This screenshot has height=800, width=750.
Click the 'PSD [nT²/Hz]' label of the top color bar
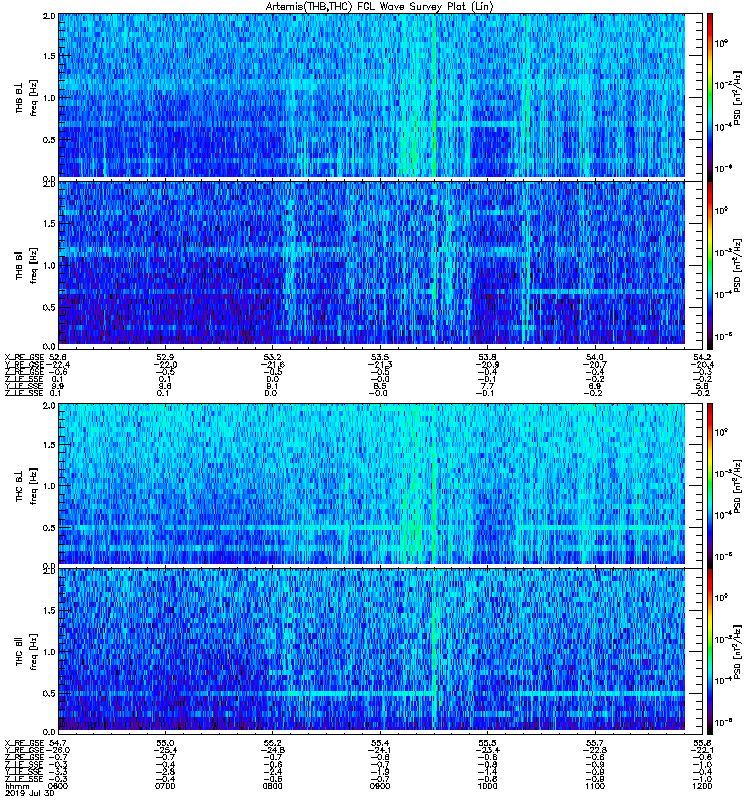tap(737, 97)
